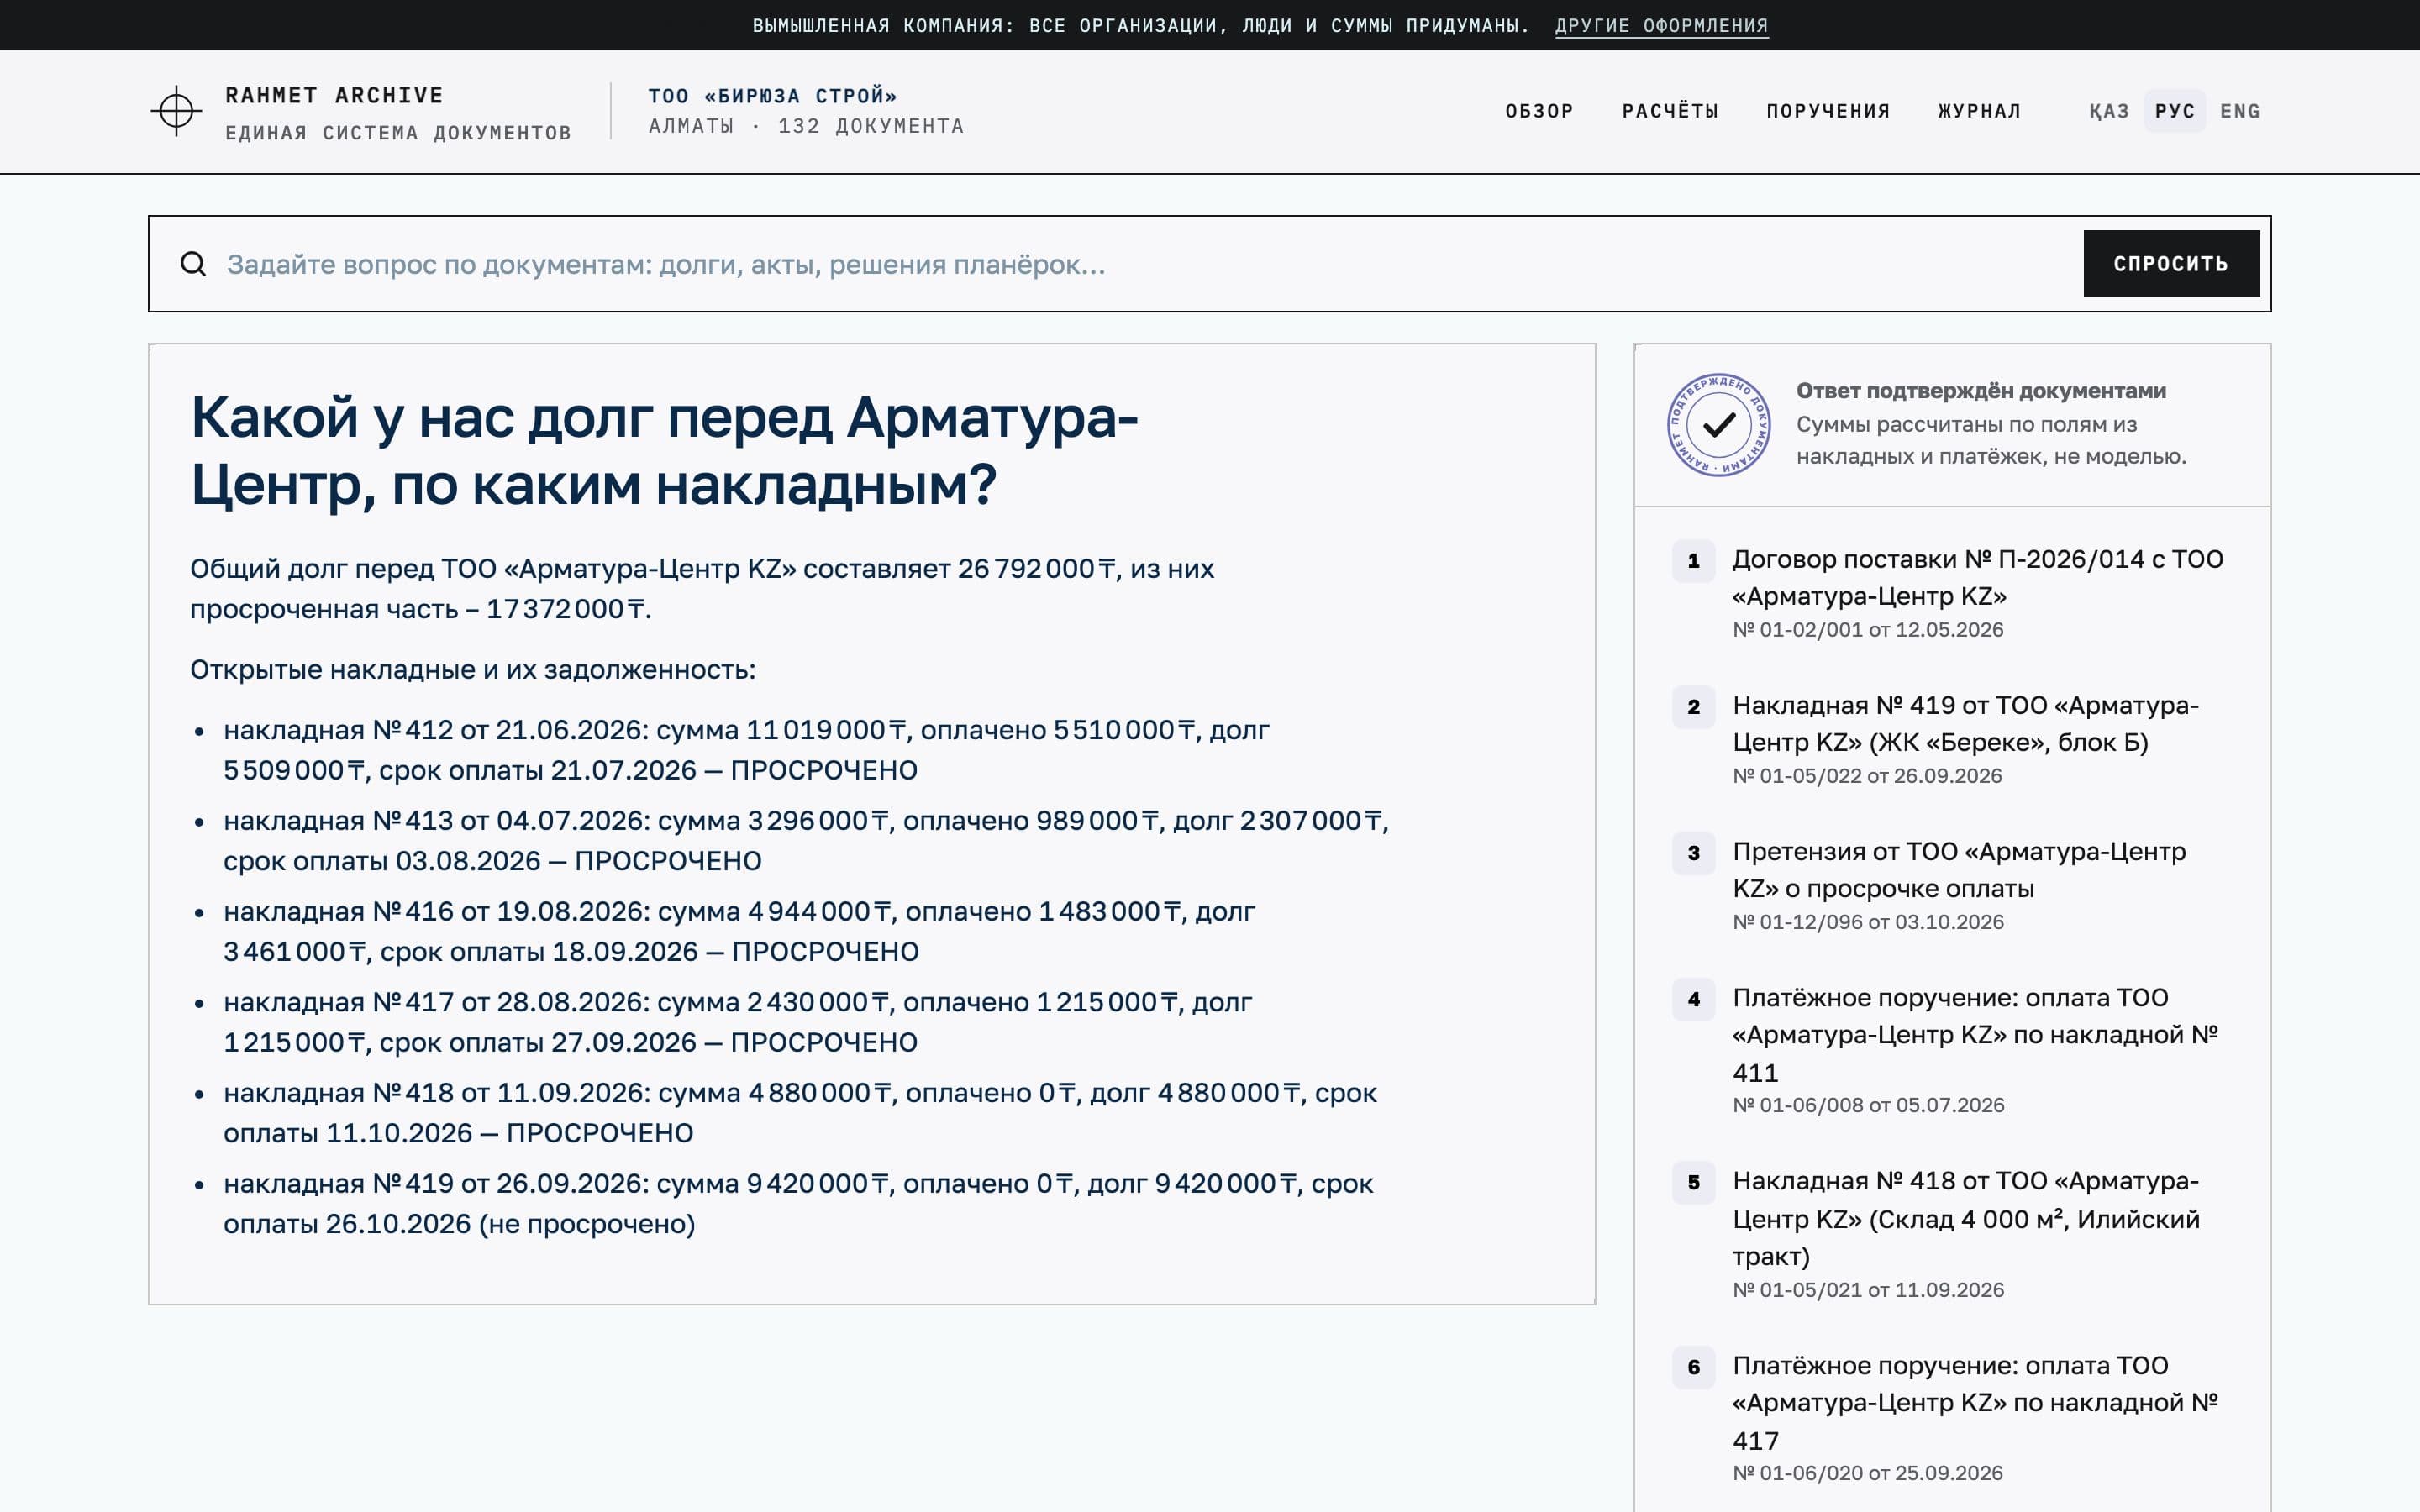Follow the Другие оформления link

coord(1661,25)
